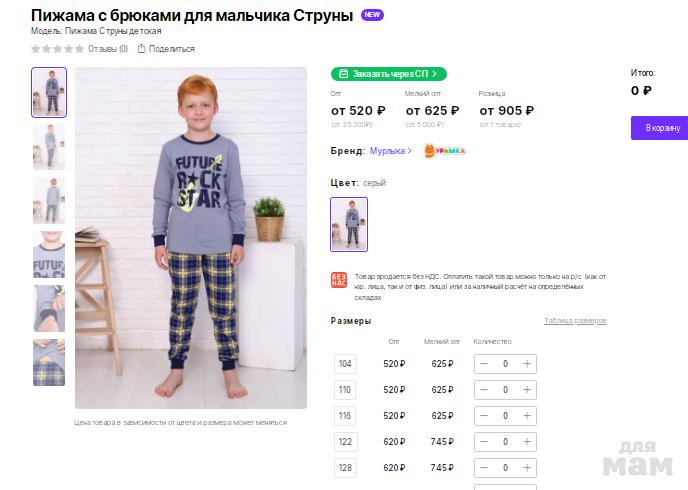The width and height of the screenshot is (688, 490).
Task: Decrease quantity for size 122
Action: click(x=484, y=442)
